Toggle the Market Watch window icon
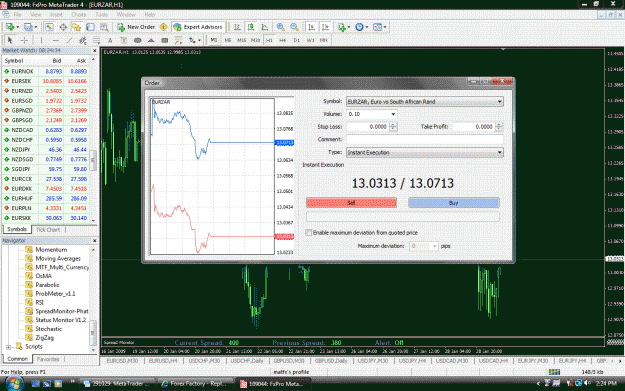Viewport: 625px width, 391px height. click(49, 27)
